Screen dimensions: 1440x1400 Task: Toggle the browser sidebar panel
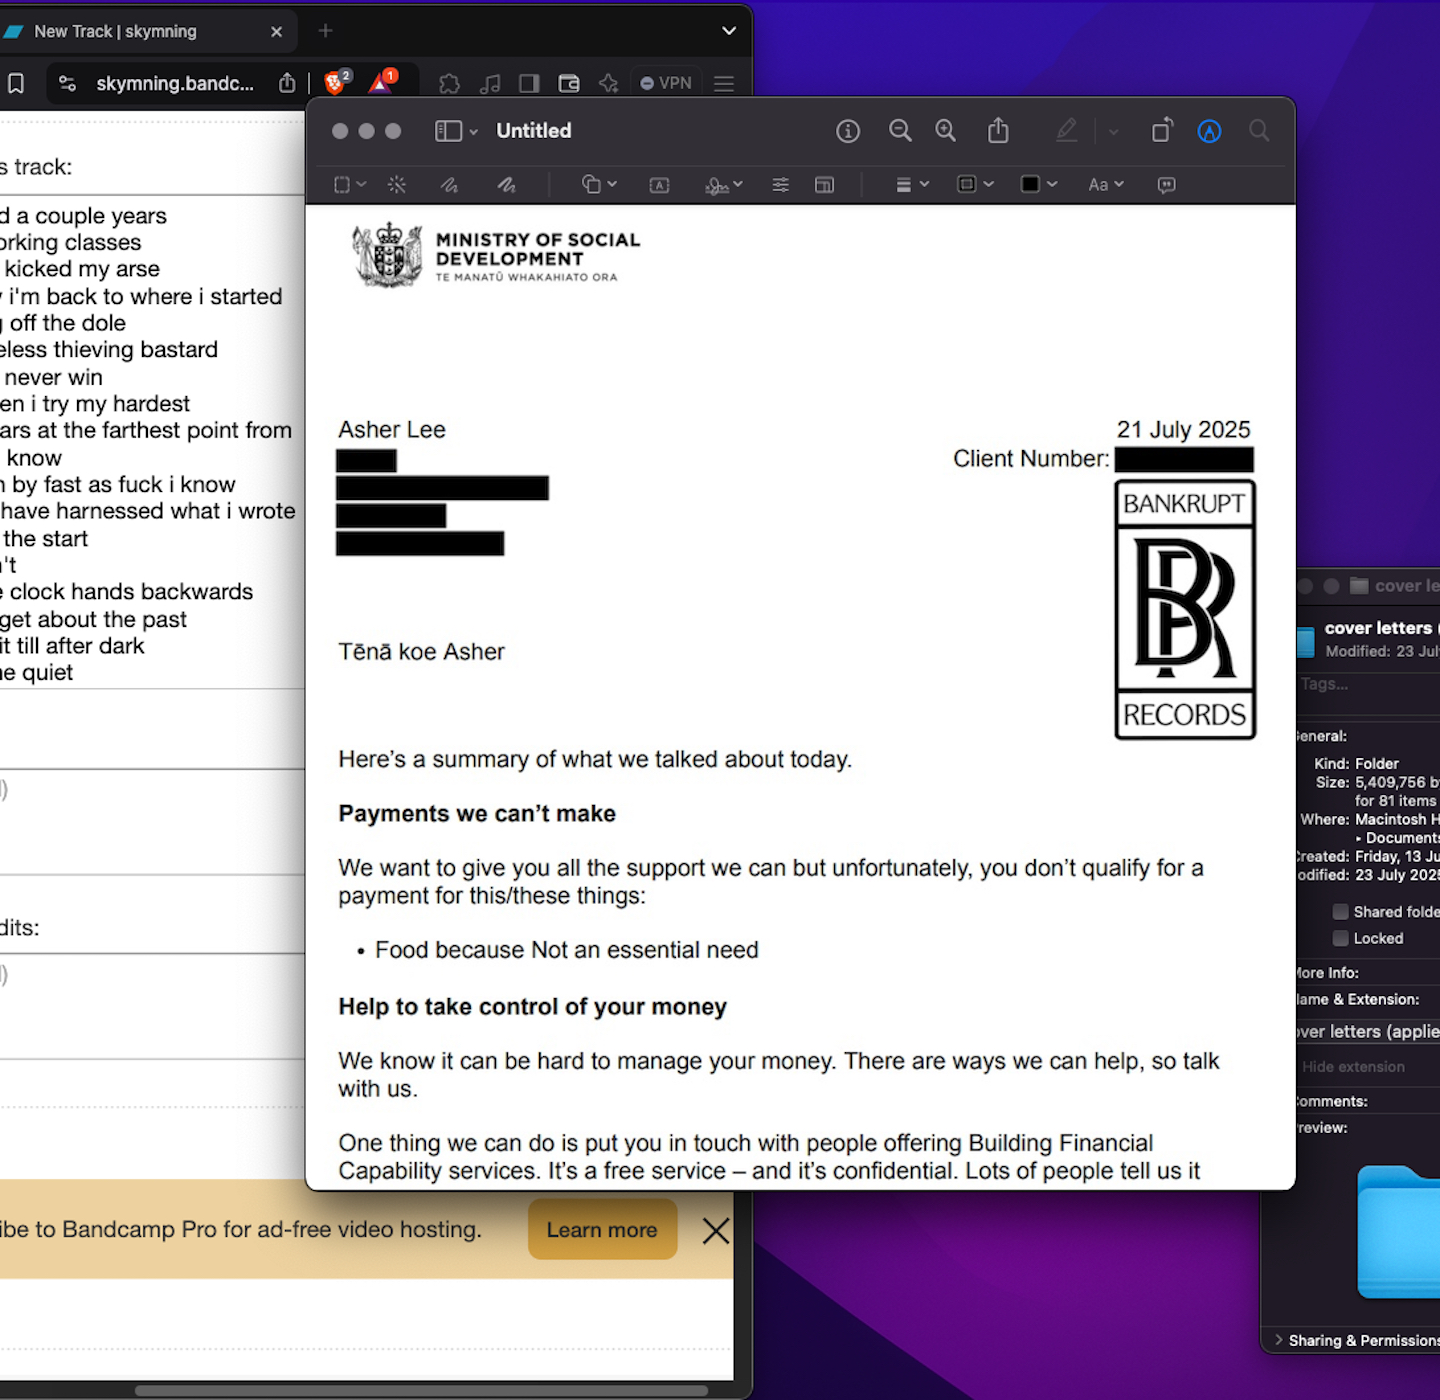(x=529, y=84)
